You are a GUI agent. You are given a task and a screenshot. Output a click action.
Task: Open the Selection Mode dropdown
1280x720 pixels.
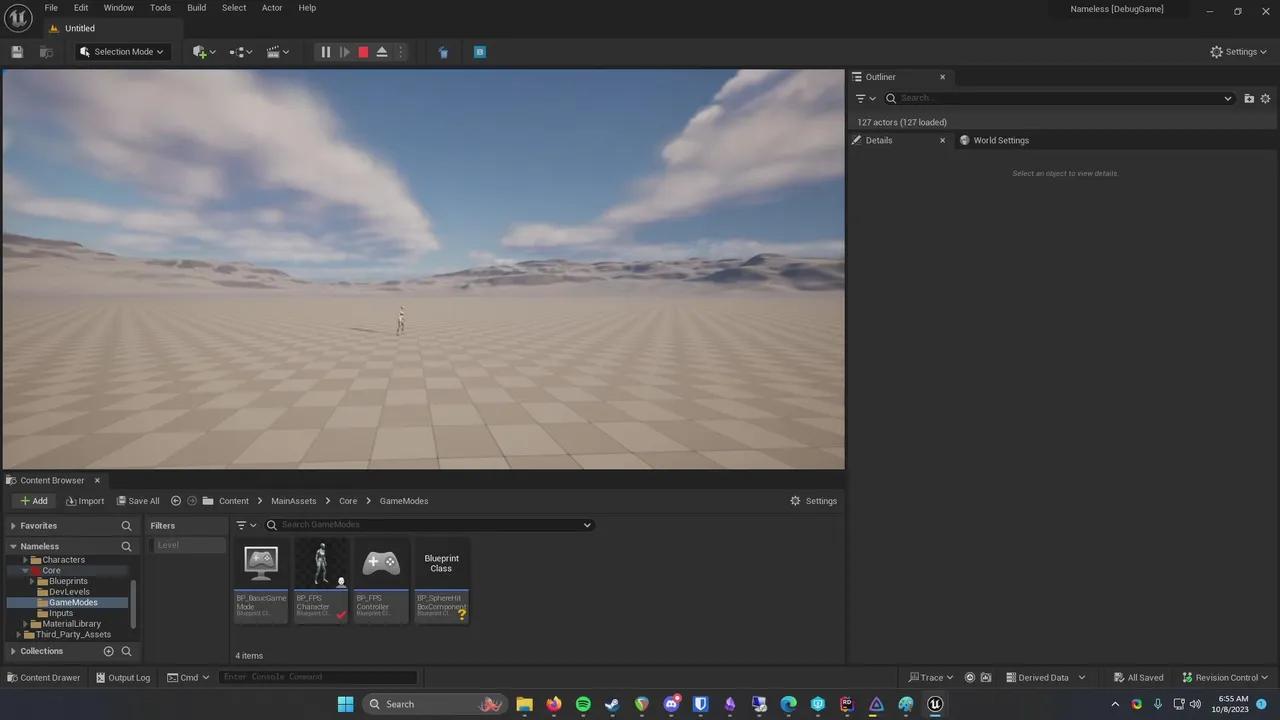(x=122, y=52)
